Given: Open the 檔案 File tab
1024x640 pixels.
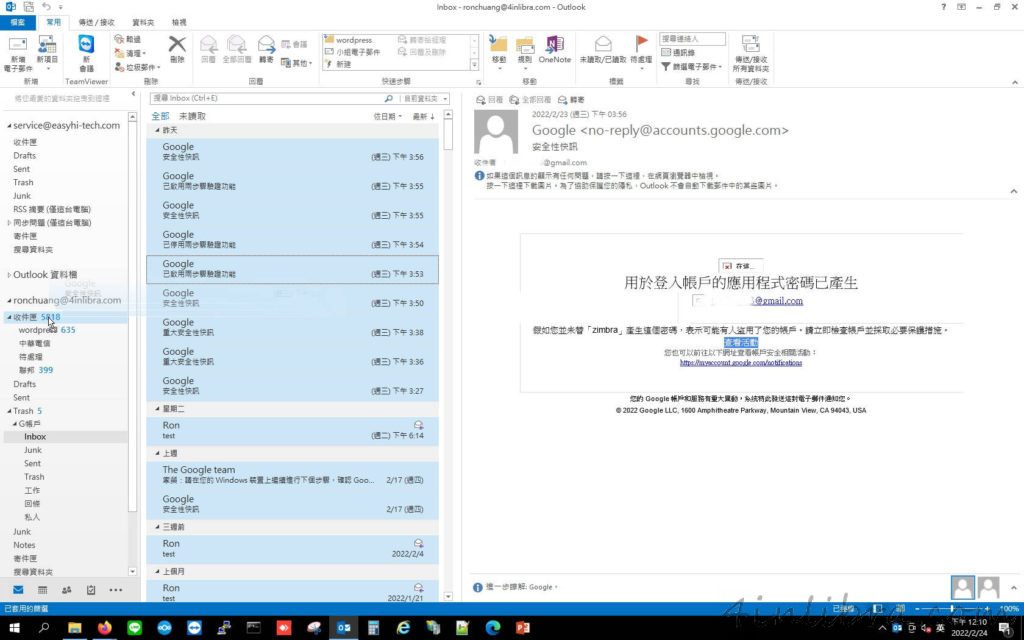Looking at the screenshot, I should 18,22.
